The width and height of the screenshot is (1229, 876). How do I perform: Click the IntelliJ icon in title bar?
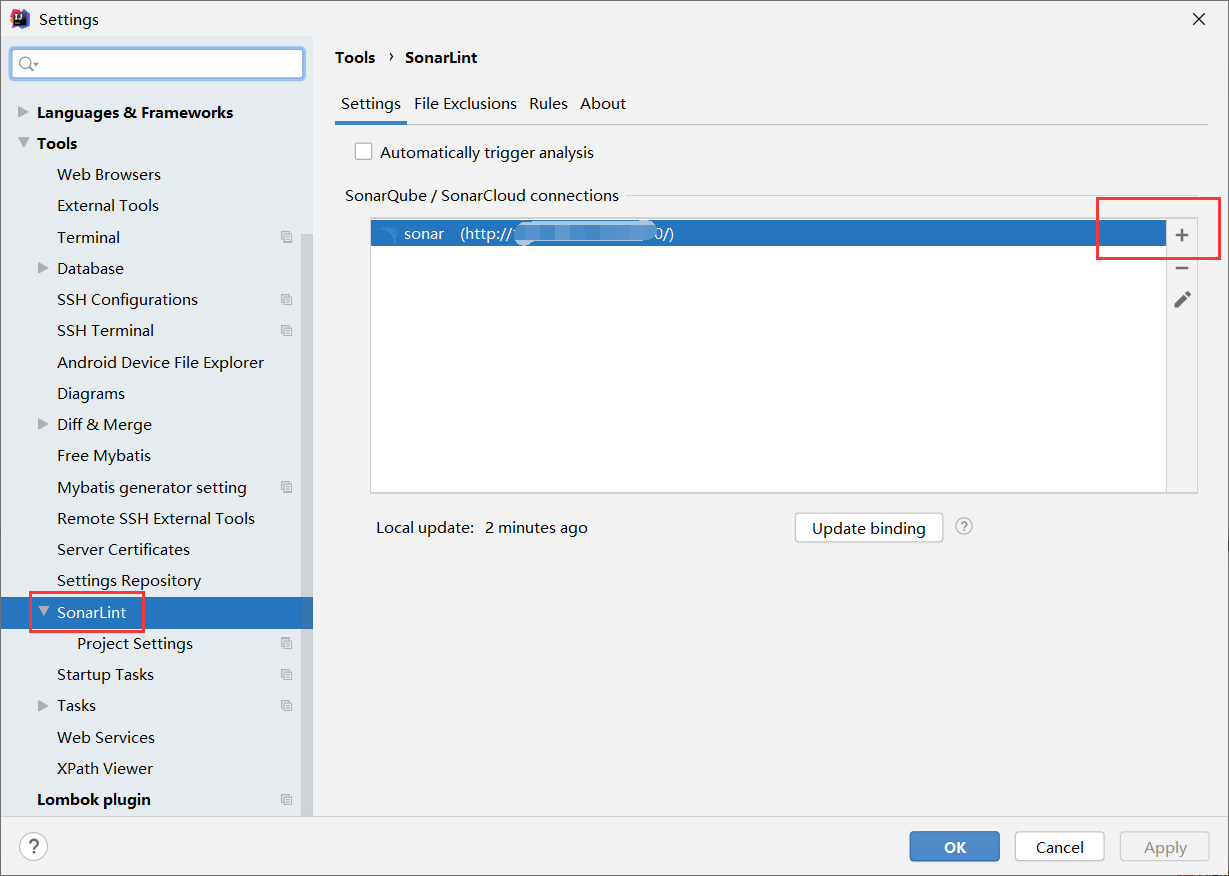[20, 18]
